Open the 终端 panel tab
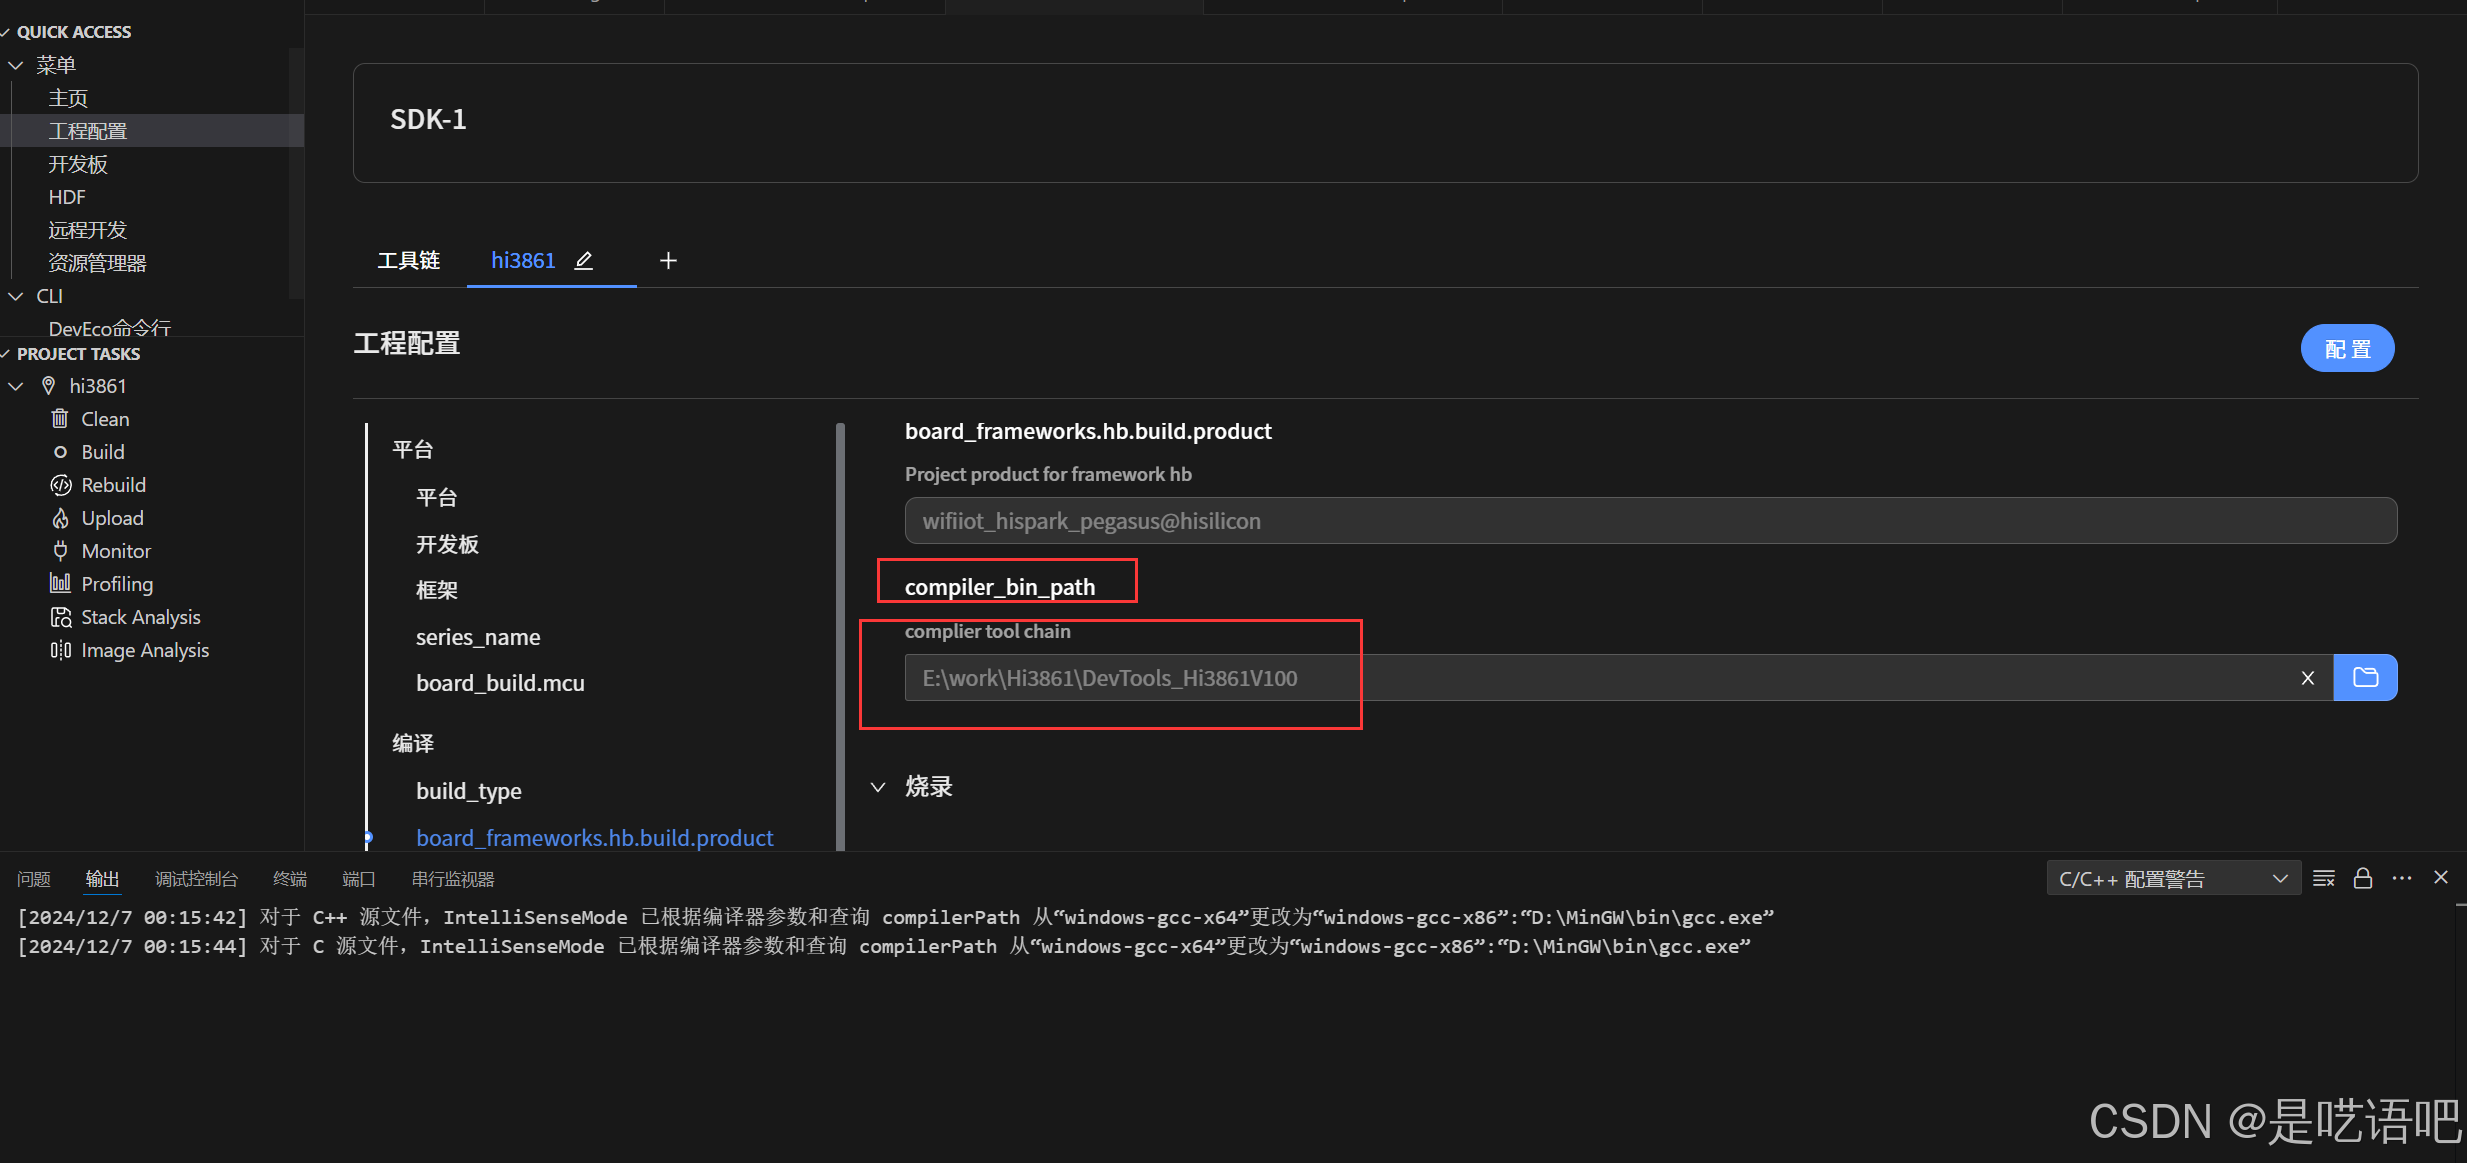Image resolution: width=2467 pixels, height=1163 pixels. coord(290,879)
